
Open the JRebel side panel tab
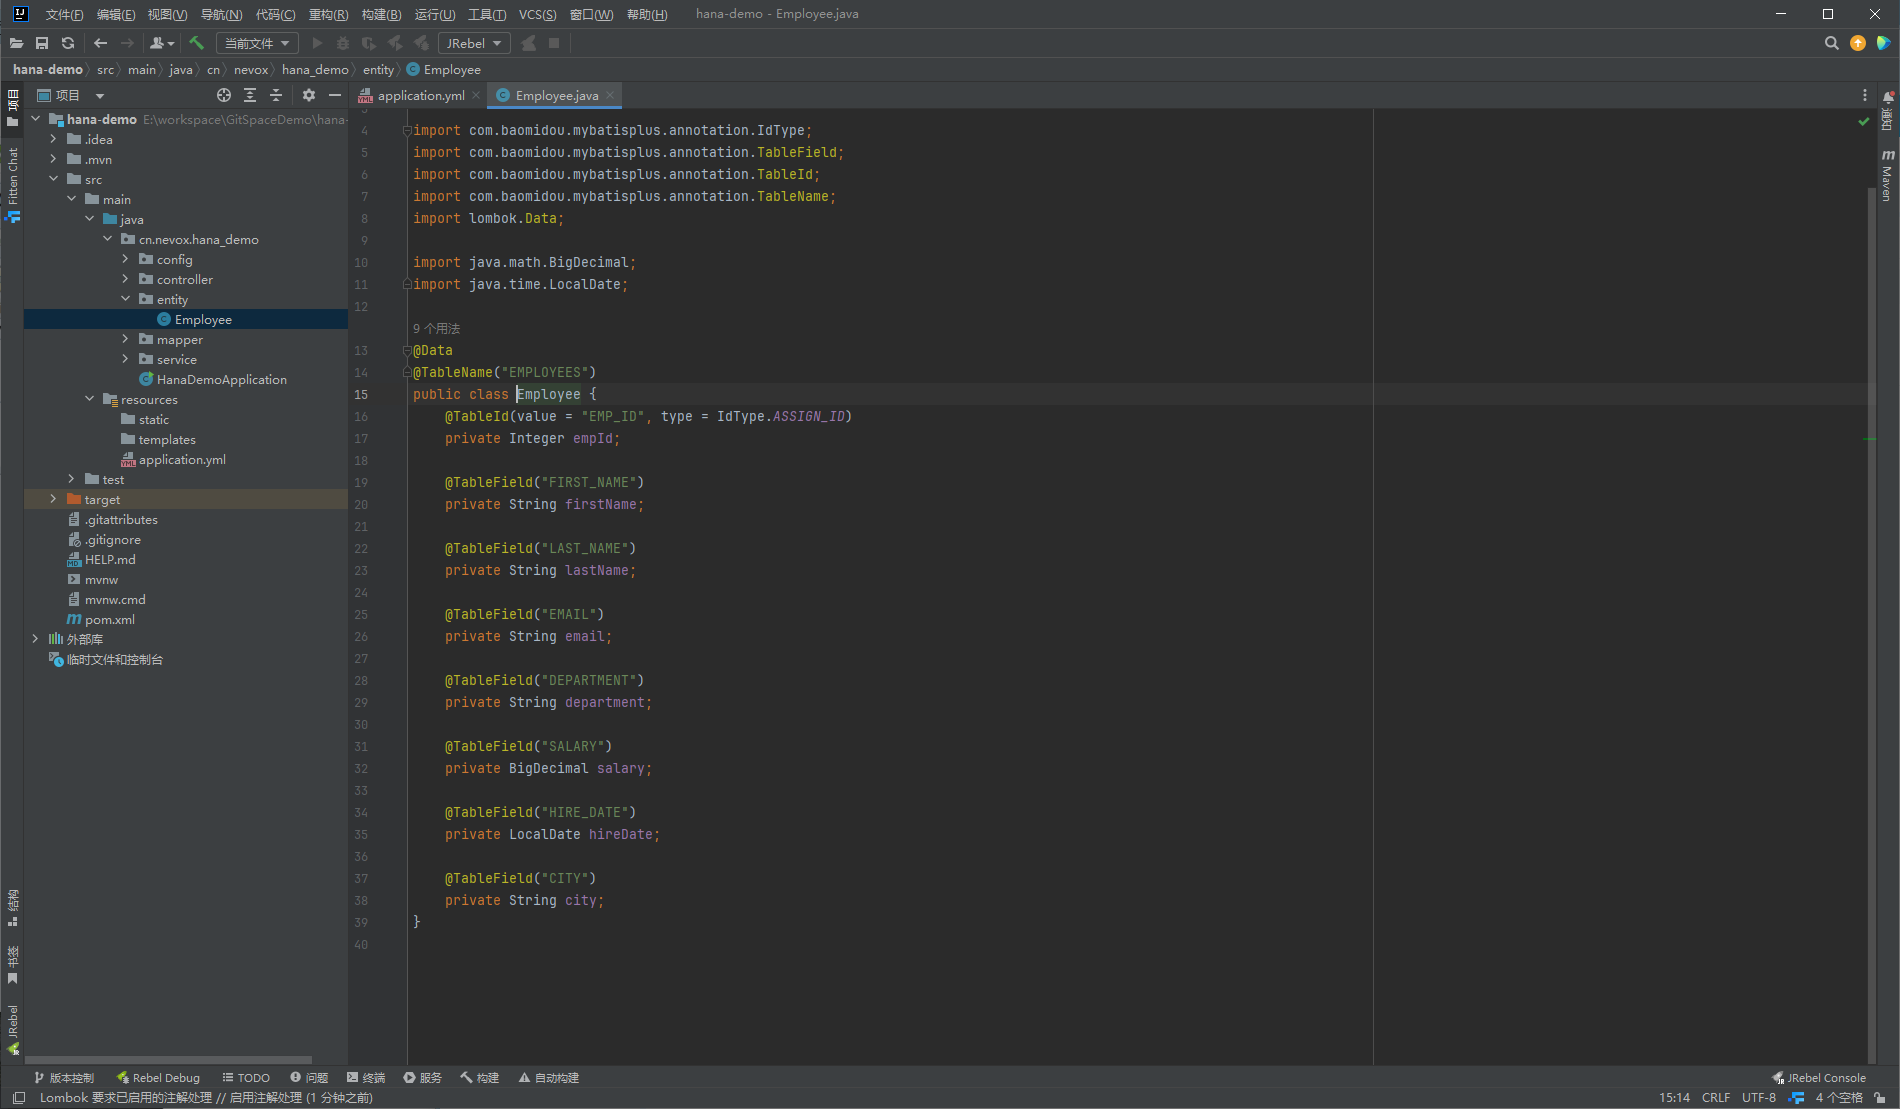point(12,1030)
